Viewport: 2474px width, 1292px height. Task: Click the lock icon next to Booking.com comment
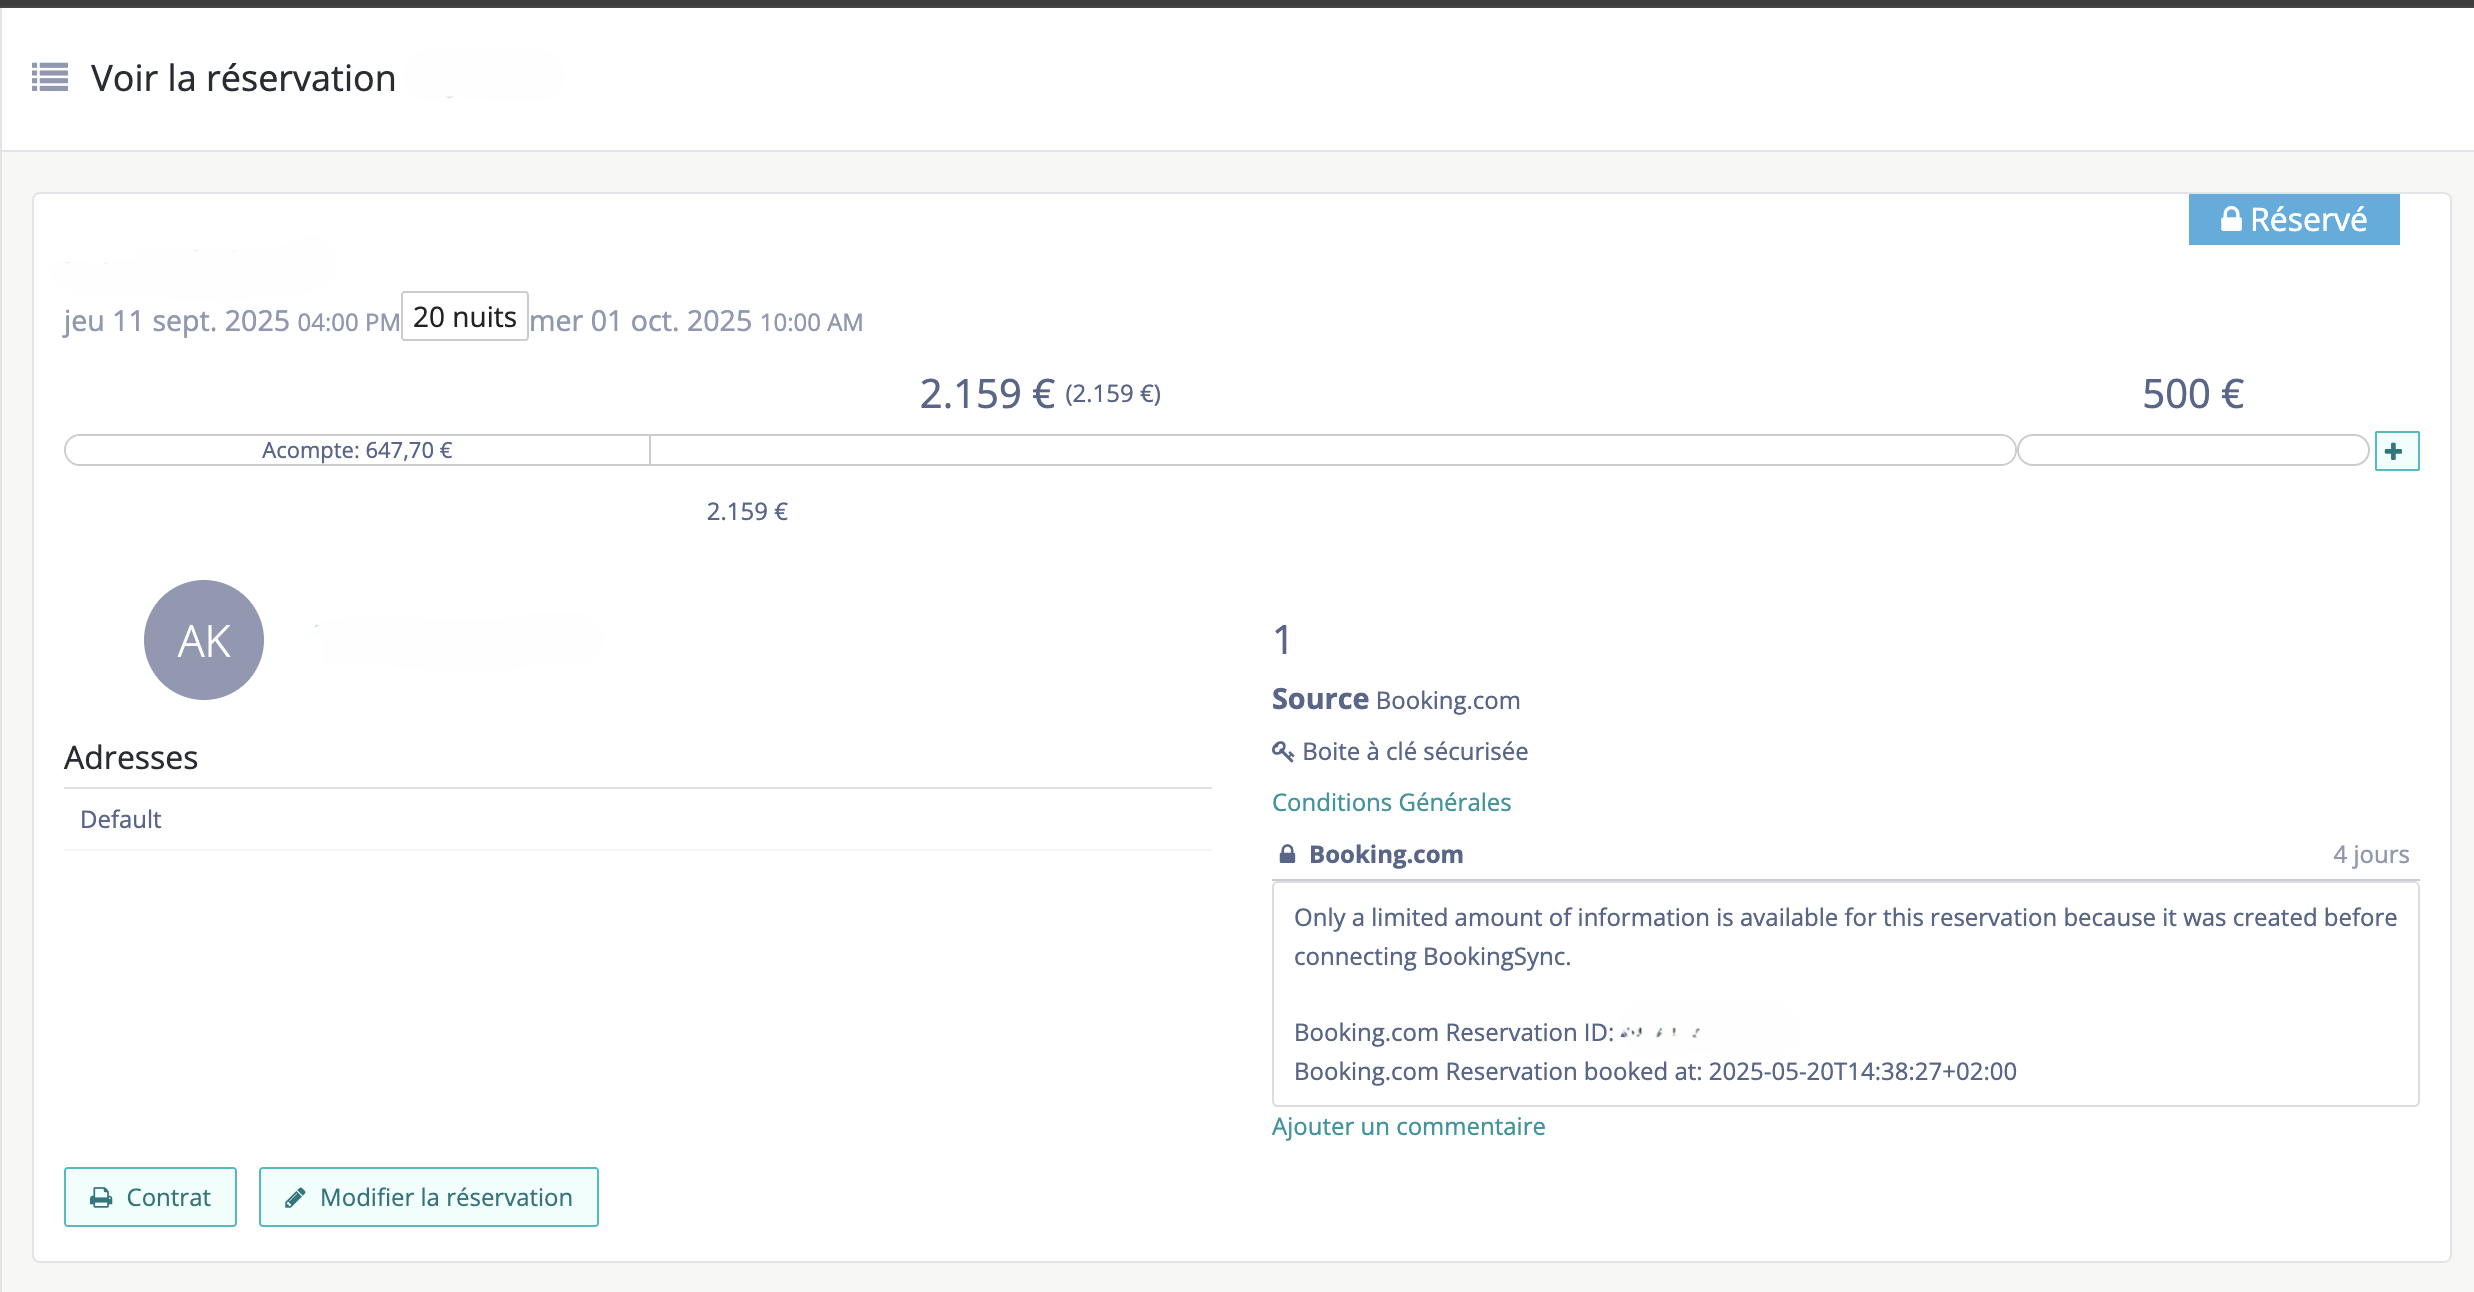(1287, 853)
